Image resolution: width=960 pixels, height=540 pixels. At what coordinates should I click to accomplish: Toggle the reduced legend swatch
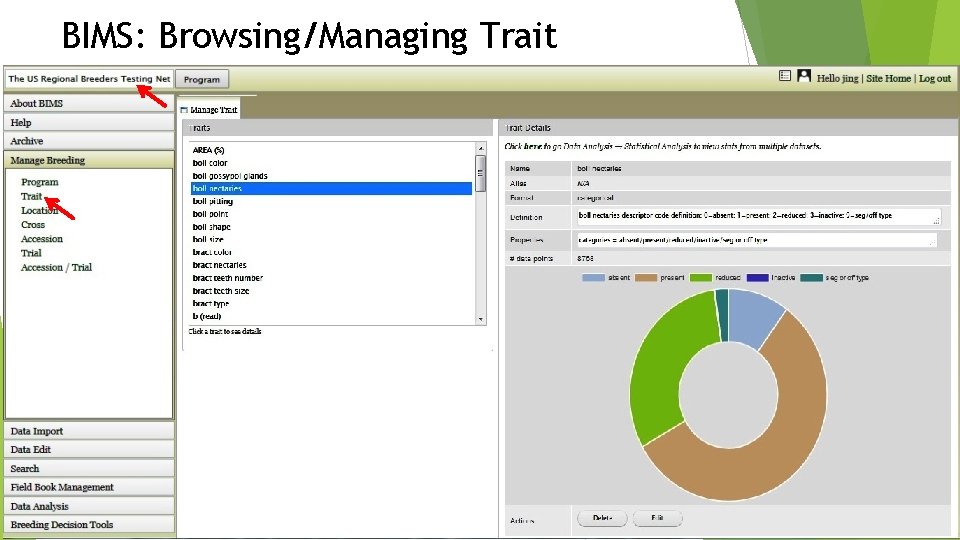click(701, 277)
